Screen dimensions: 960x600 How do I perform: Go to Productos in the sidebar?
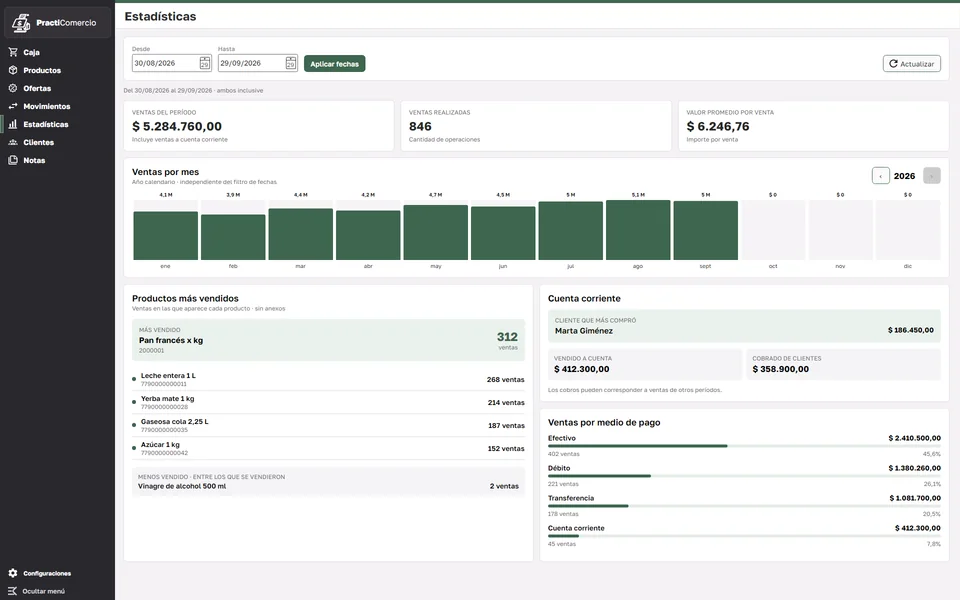58,70
